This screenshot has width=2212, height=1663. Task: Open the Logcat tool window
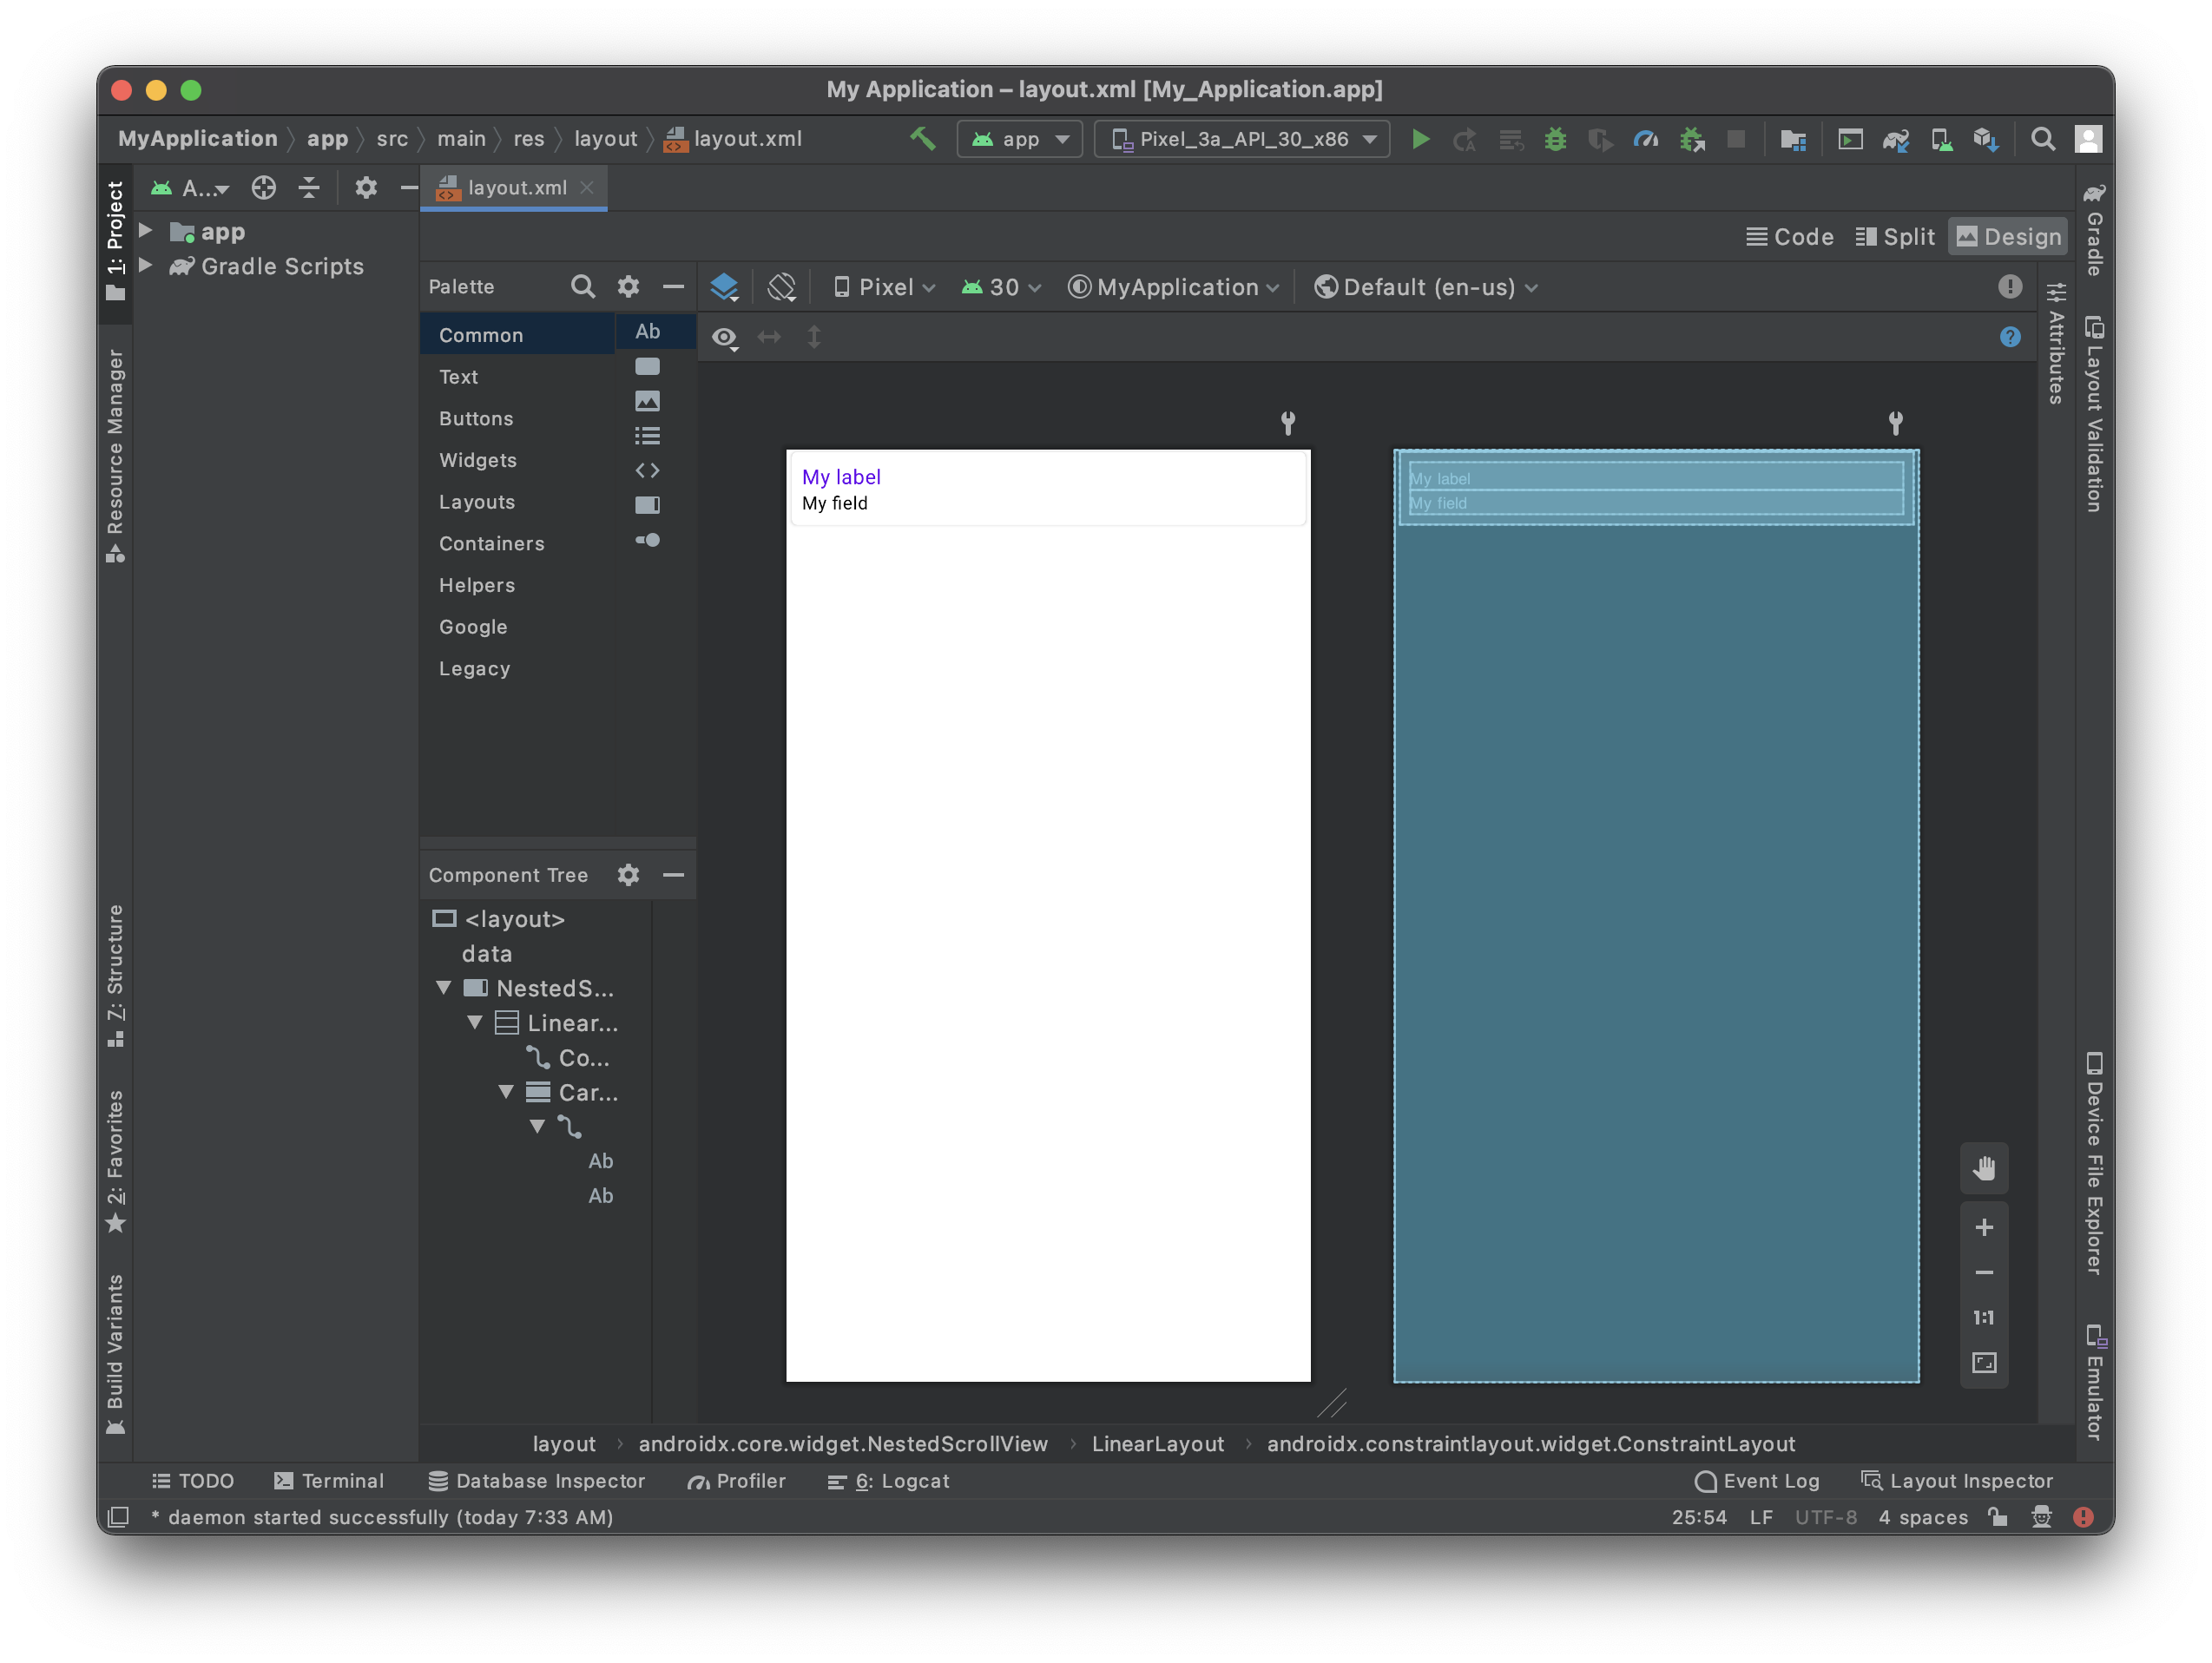point(889,1481)
